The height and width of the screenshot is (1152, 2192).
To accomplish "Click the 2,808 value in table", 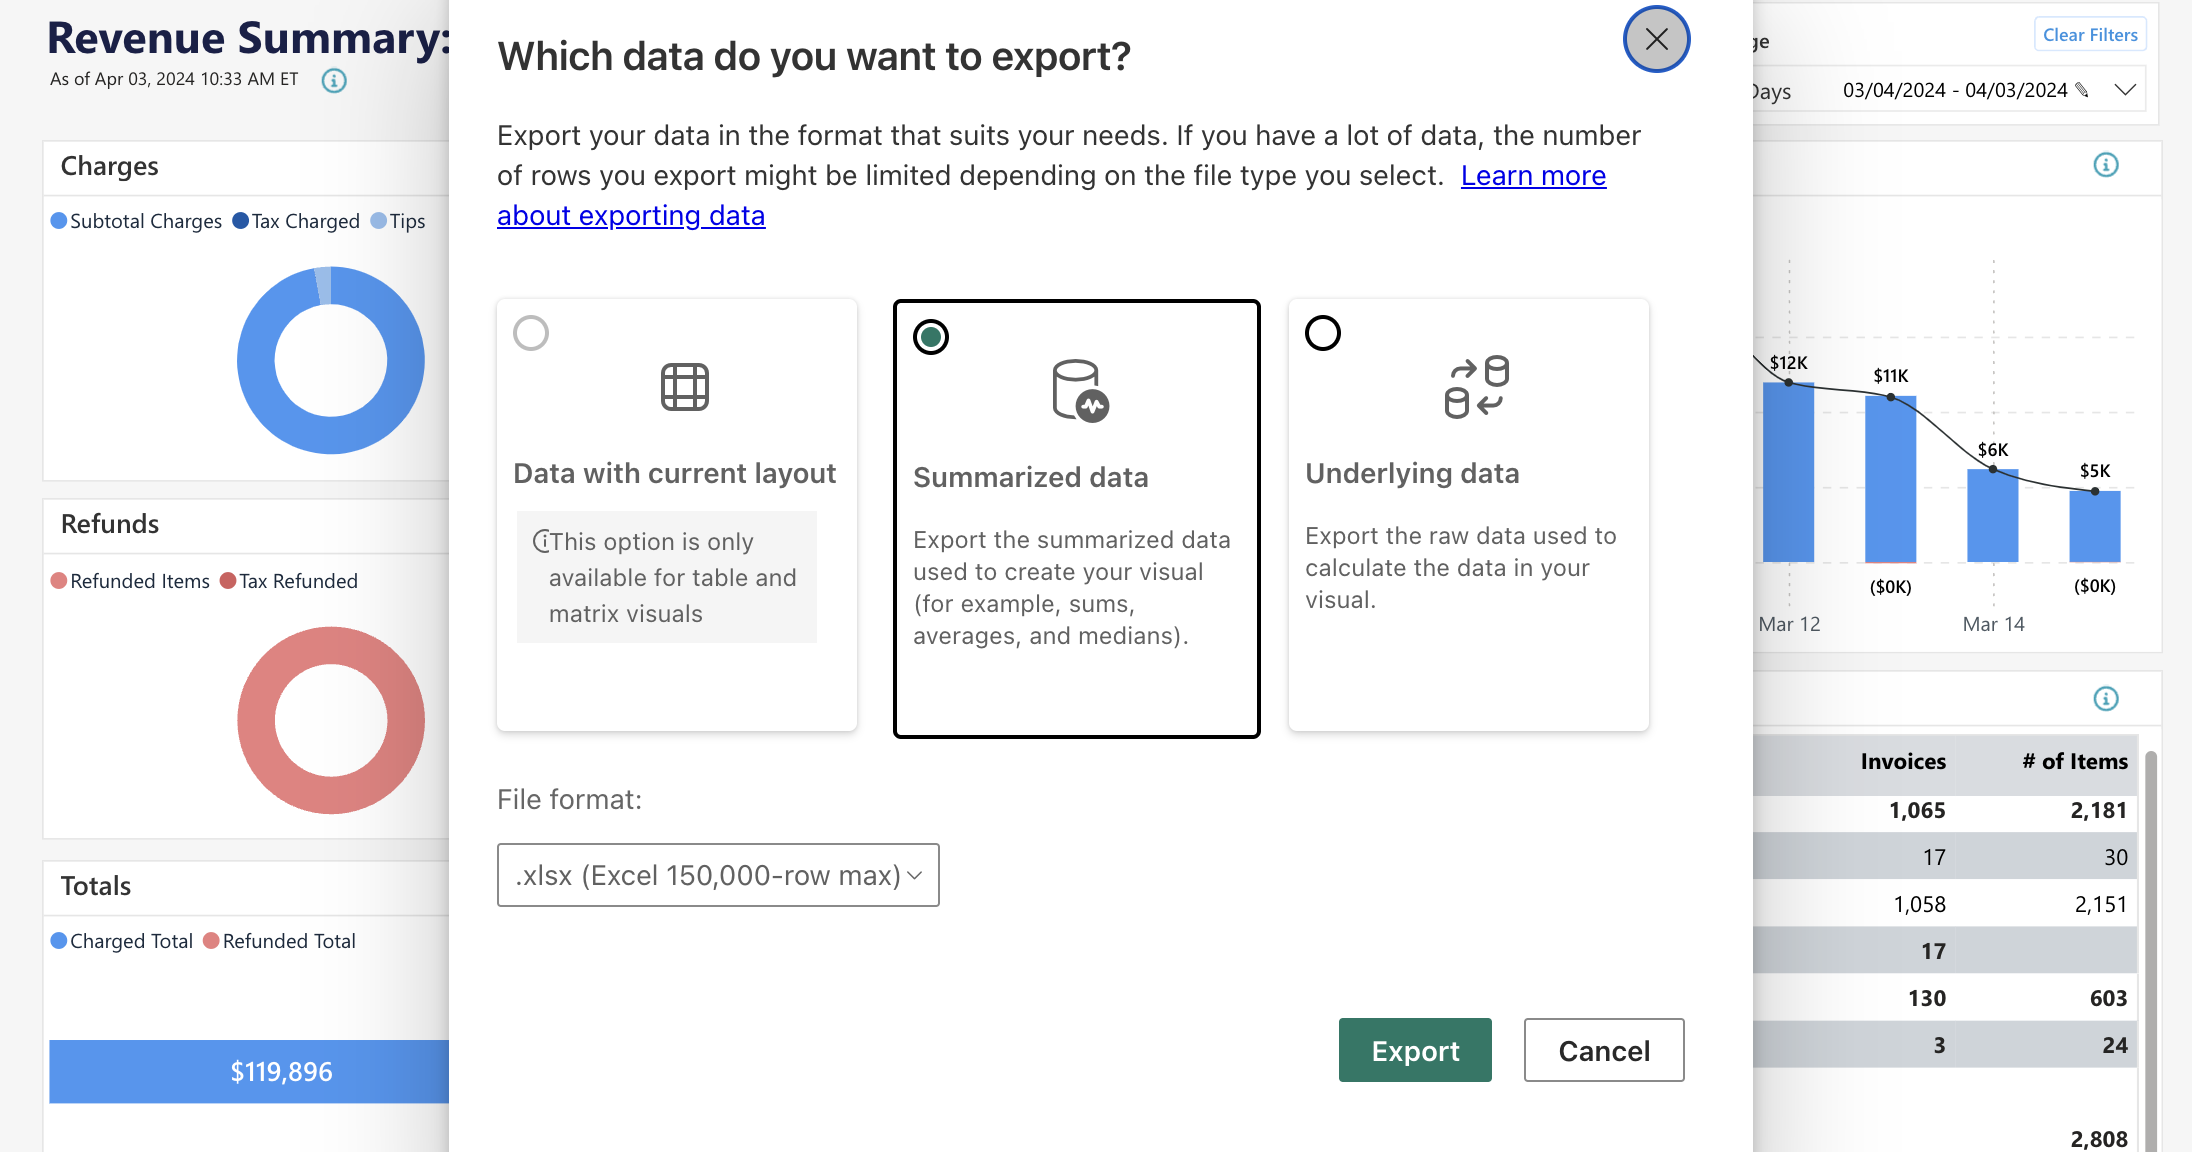I will (x=2099, y=1139).
